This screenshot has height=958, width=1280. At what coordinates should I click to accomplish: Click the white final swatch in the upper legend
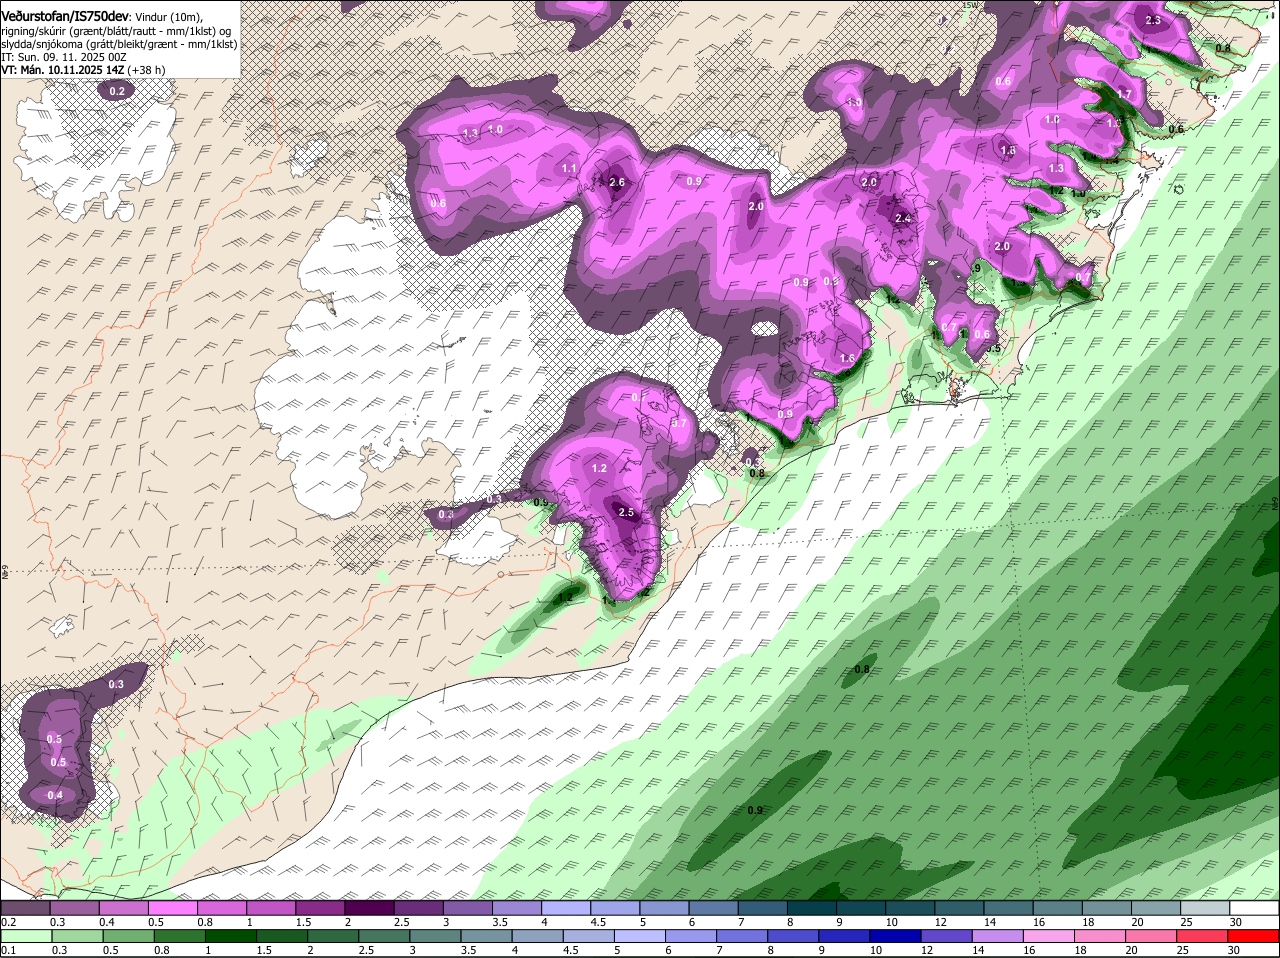pyautogui.click(x=1255, y=908)
